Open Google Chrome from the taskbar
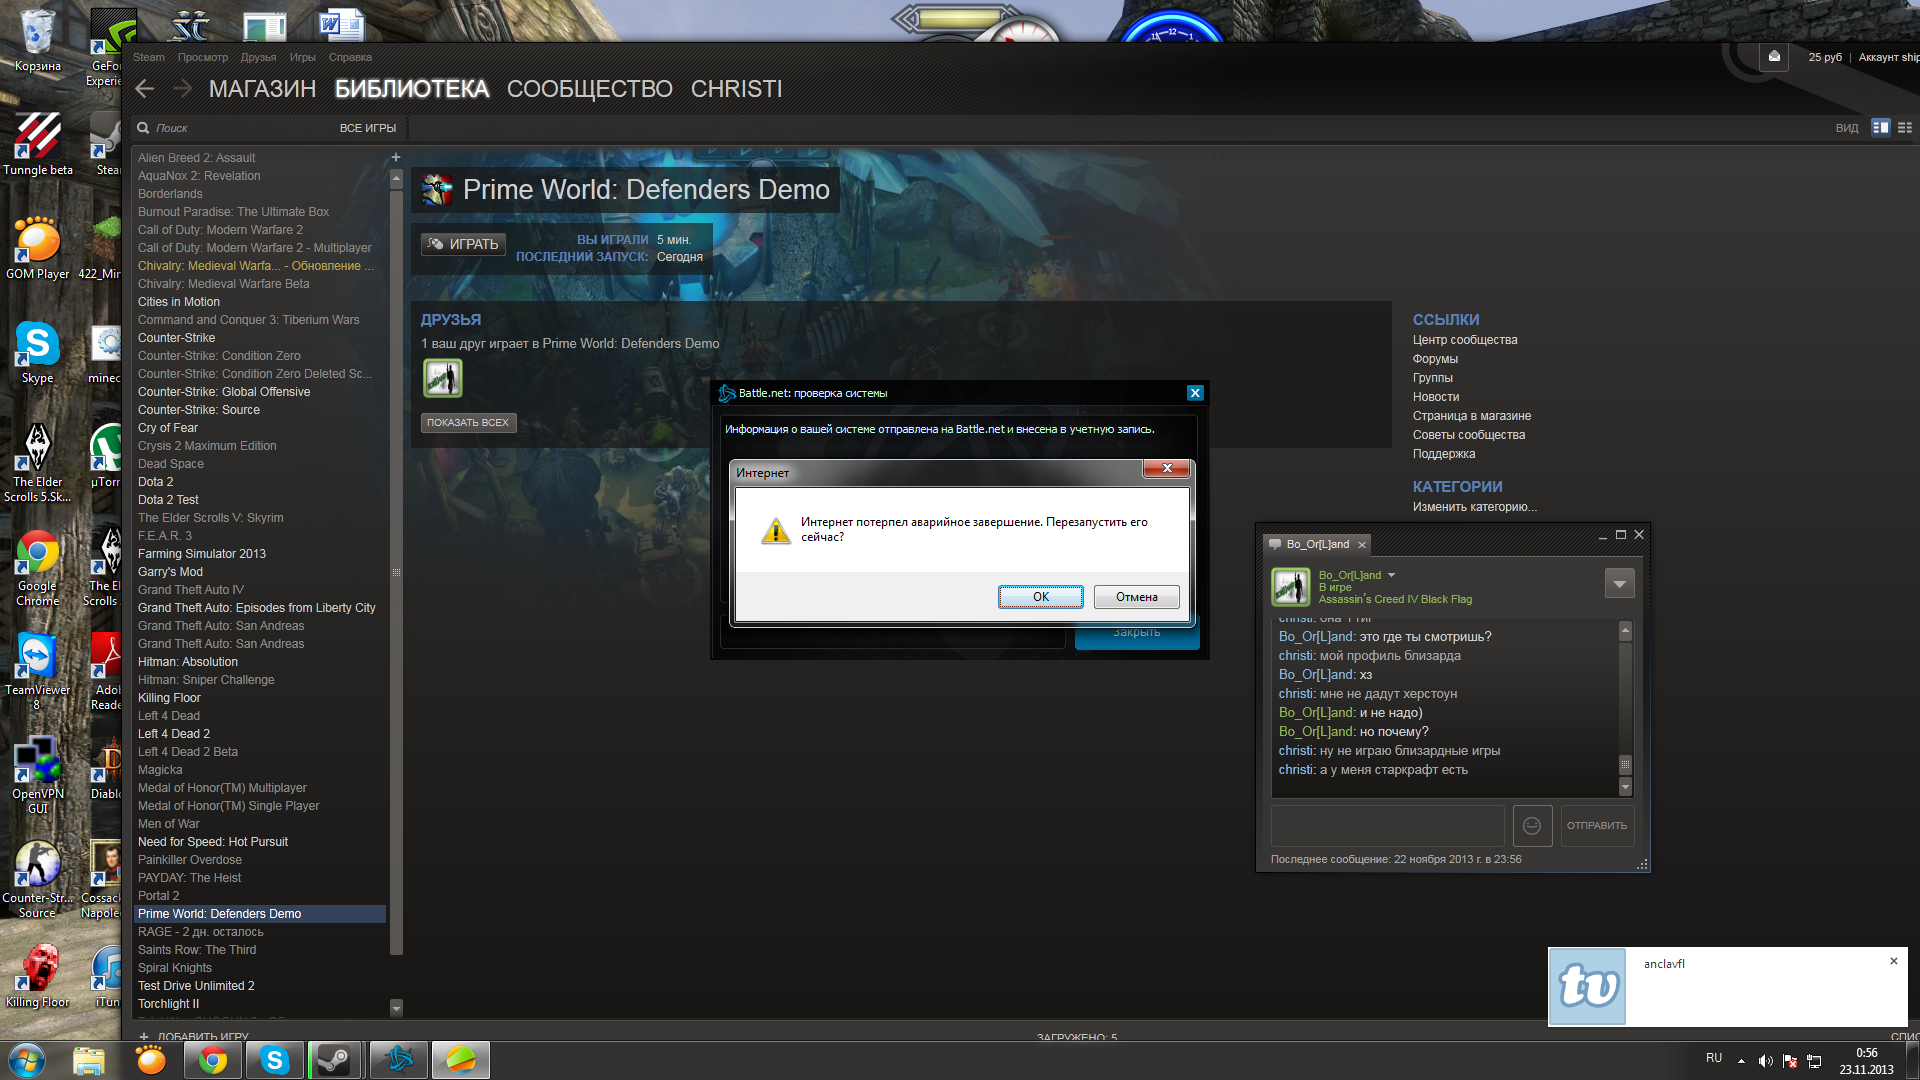This screenshot has height=1080, width=1920. (212, 1060)
